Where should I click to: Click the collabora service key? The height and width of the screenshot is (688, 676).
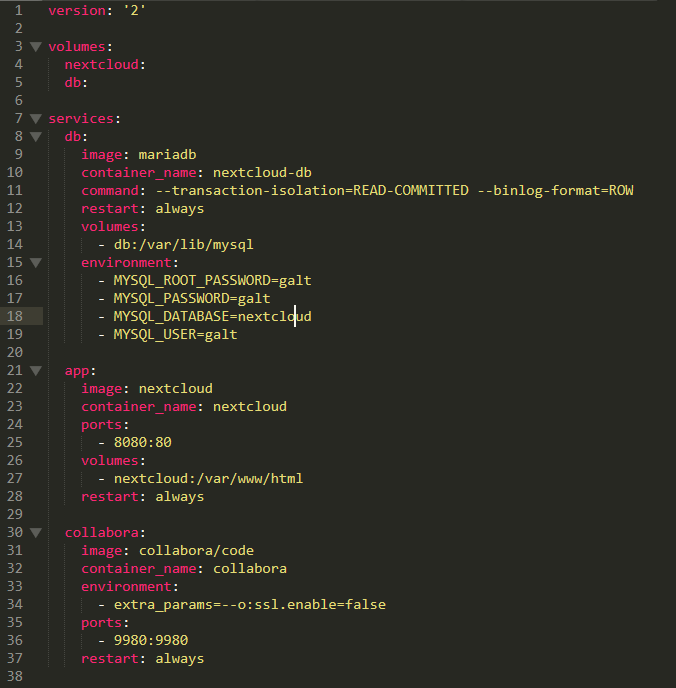point(102,533)
